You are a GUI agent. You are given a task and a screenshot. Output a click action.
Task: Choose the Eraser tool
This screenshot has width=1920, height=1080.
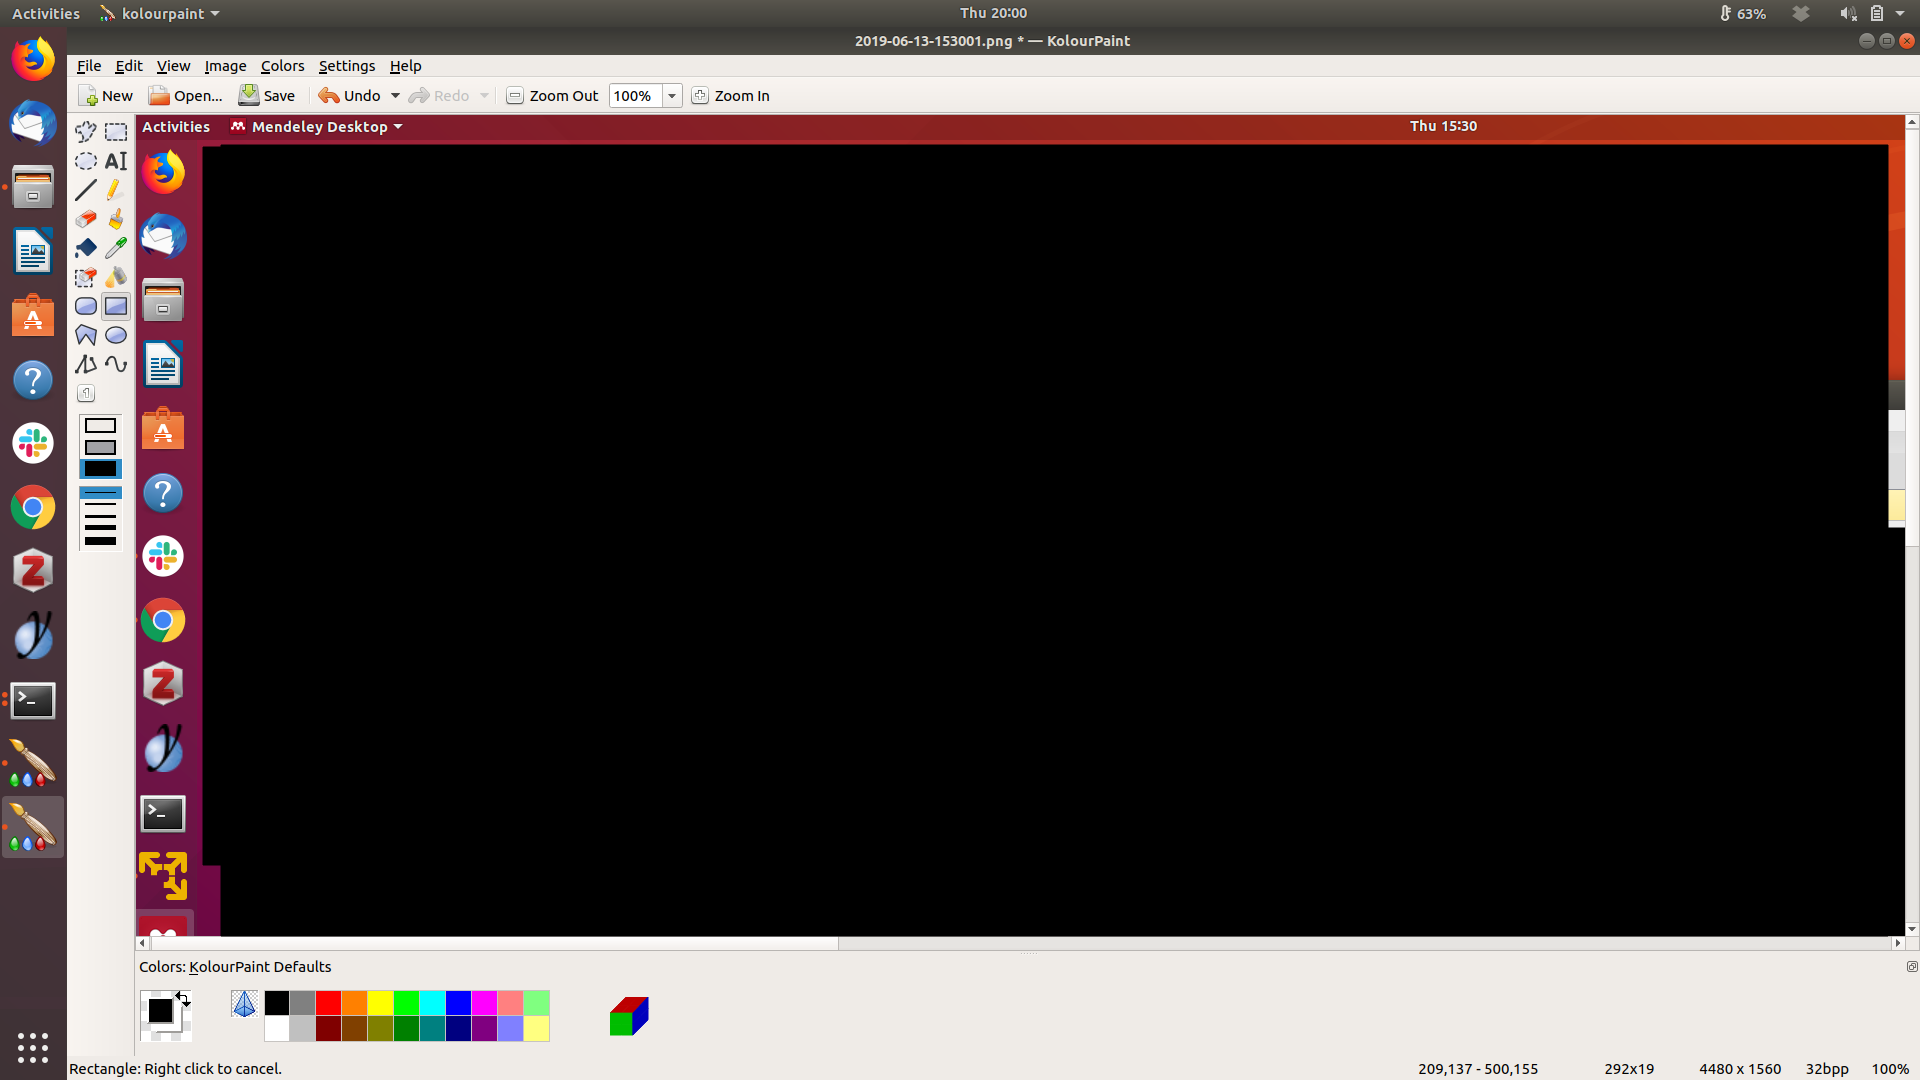click(86, 219)
